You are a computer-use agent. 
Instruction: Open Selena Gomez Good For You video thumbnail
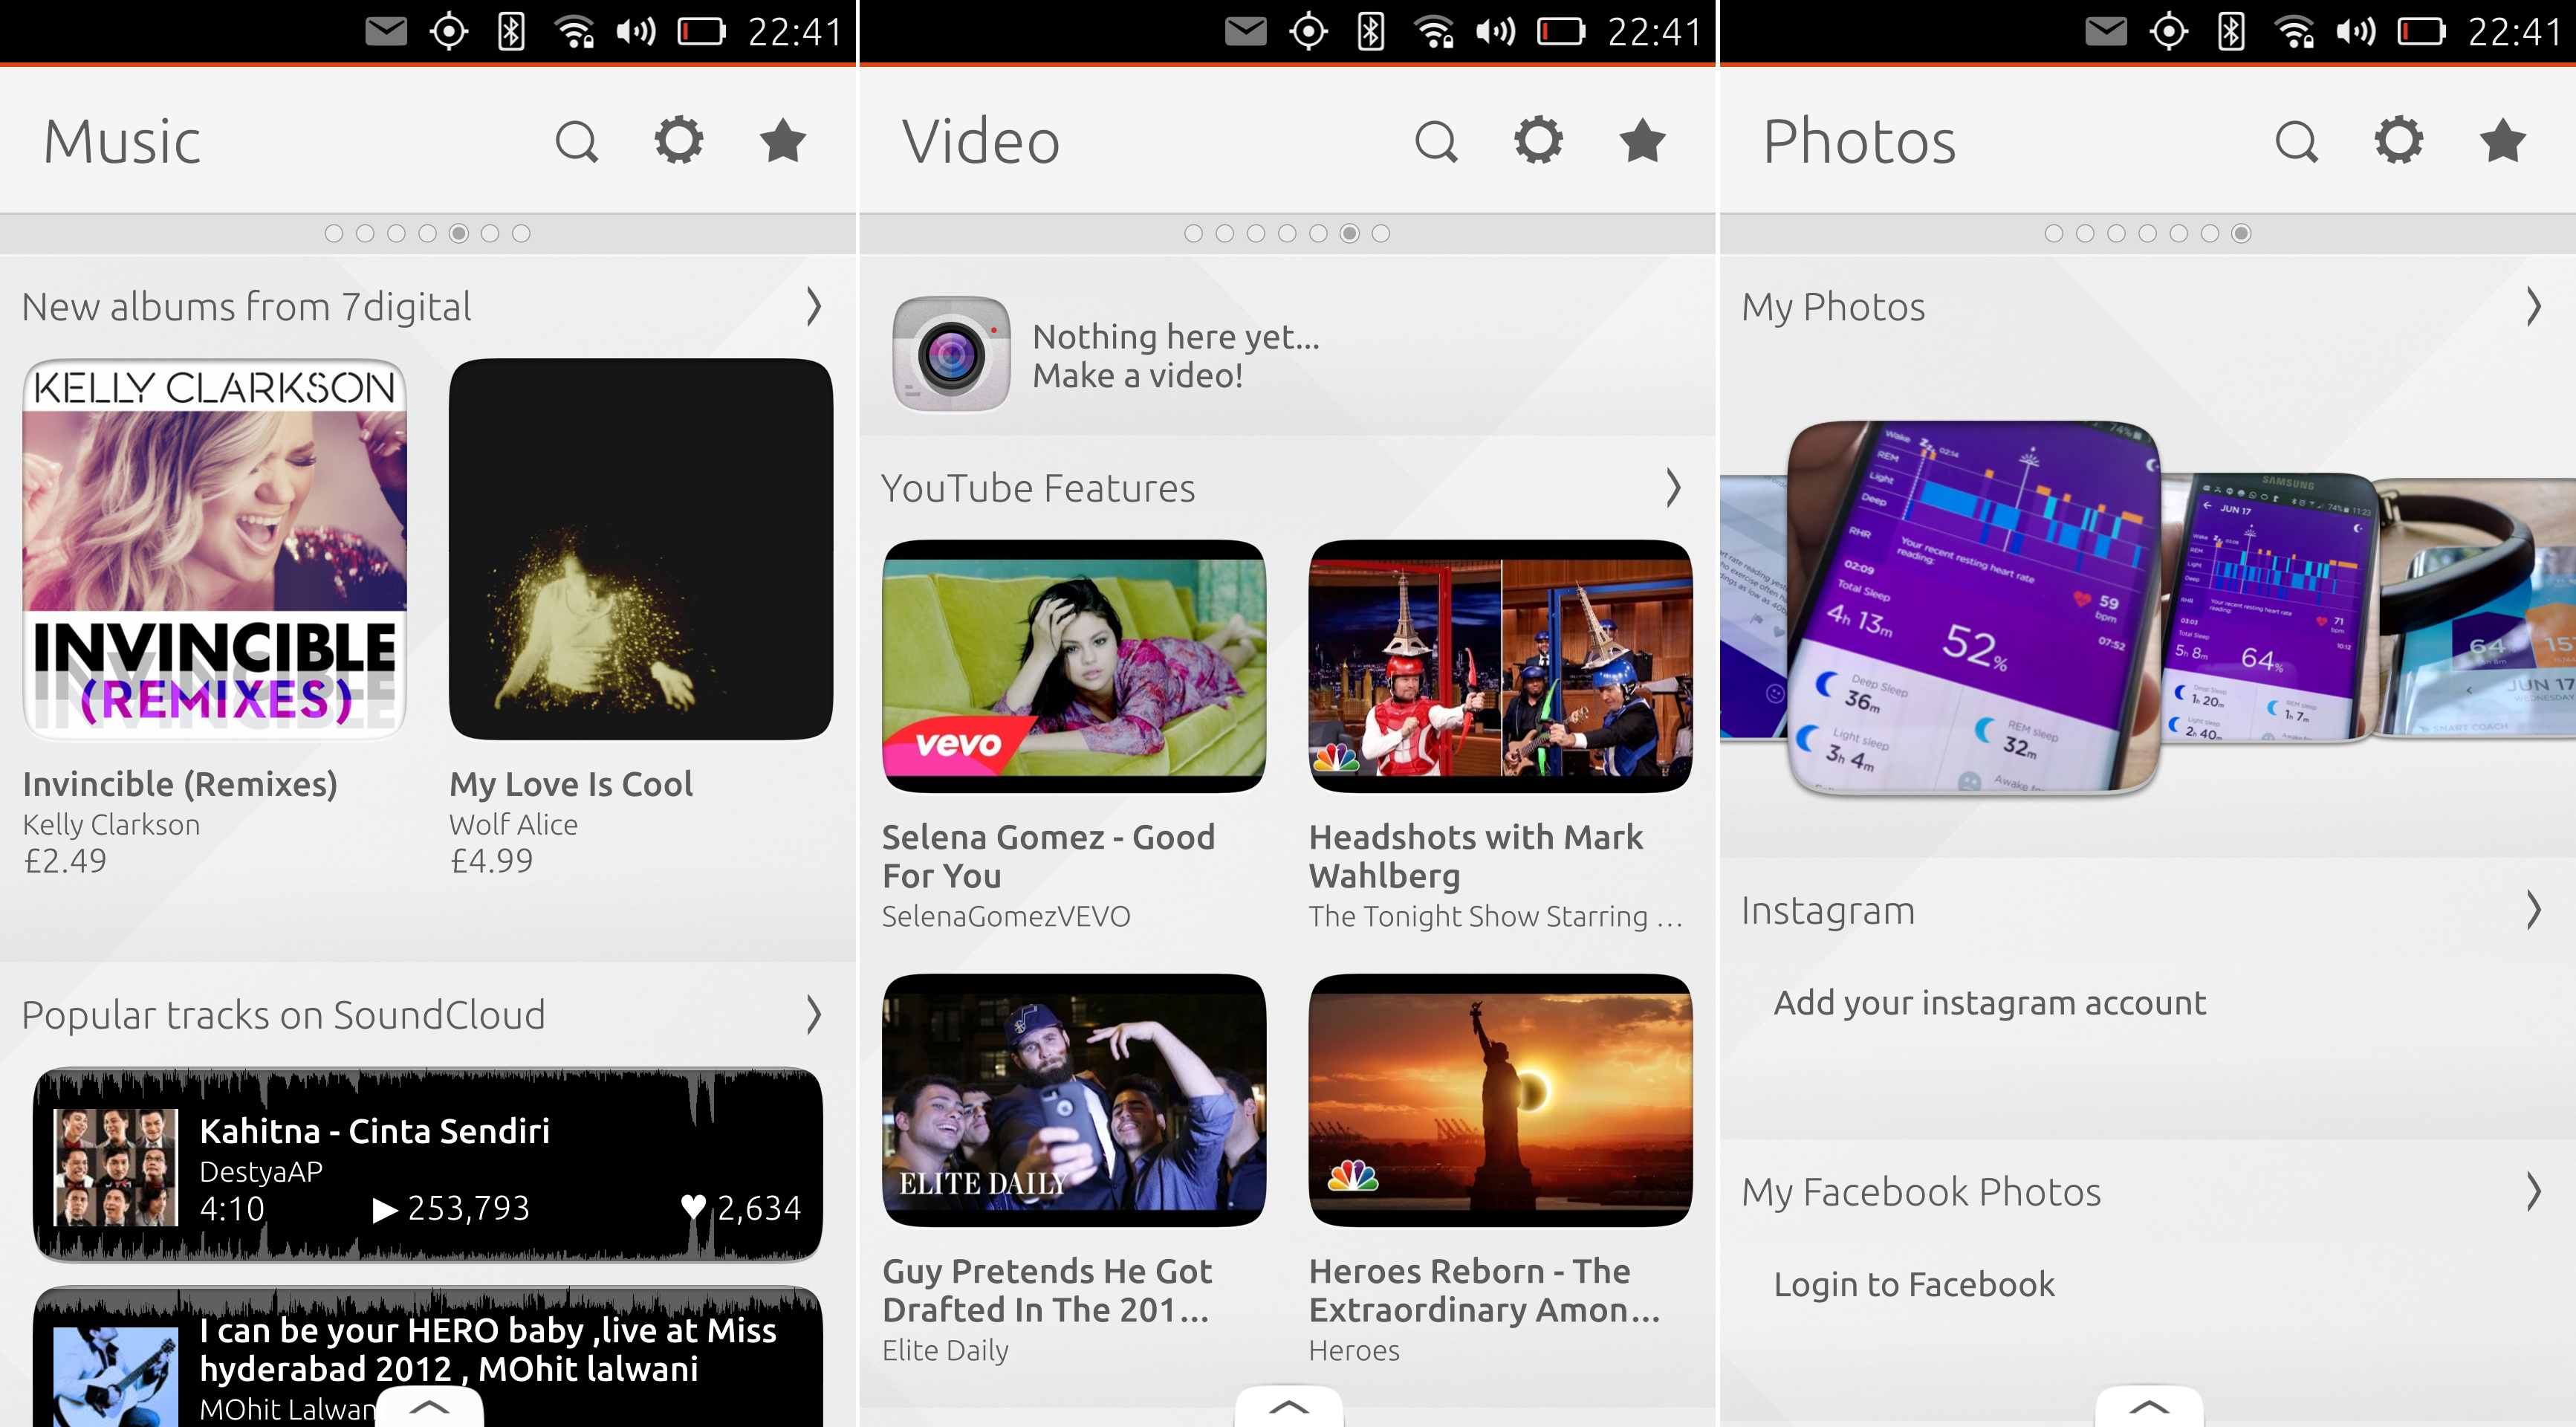pos(1074,666)
